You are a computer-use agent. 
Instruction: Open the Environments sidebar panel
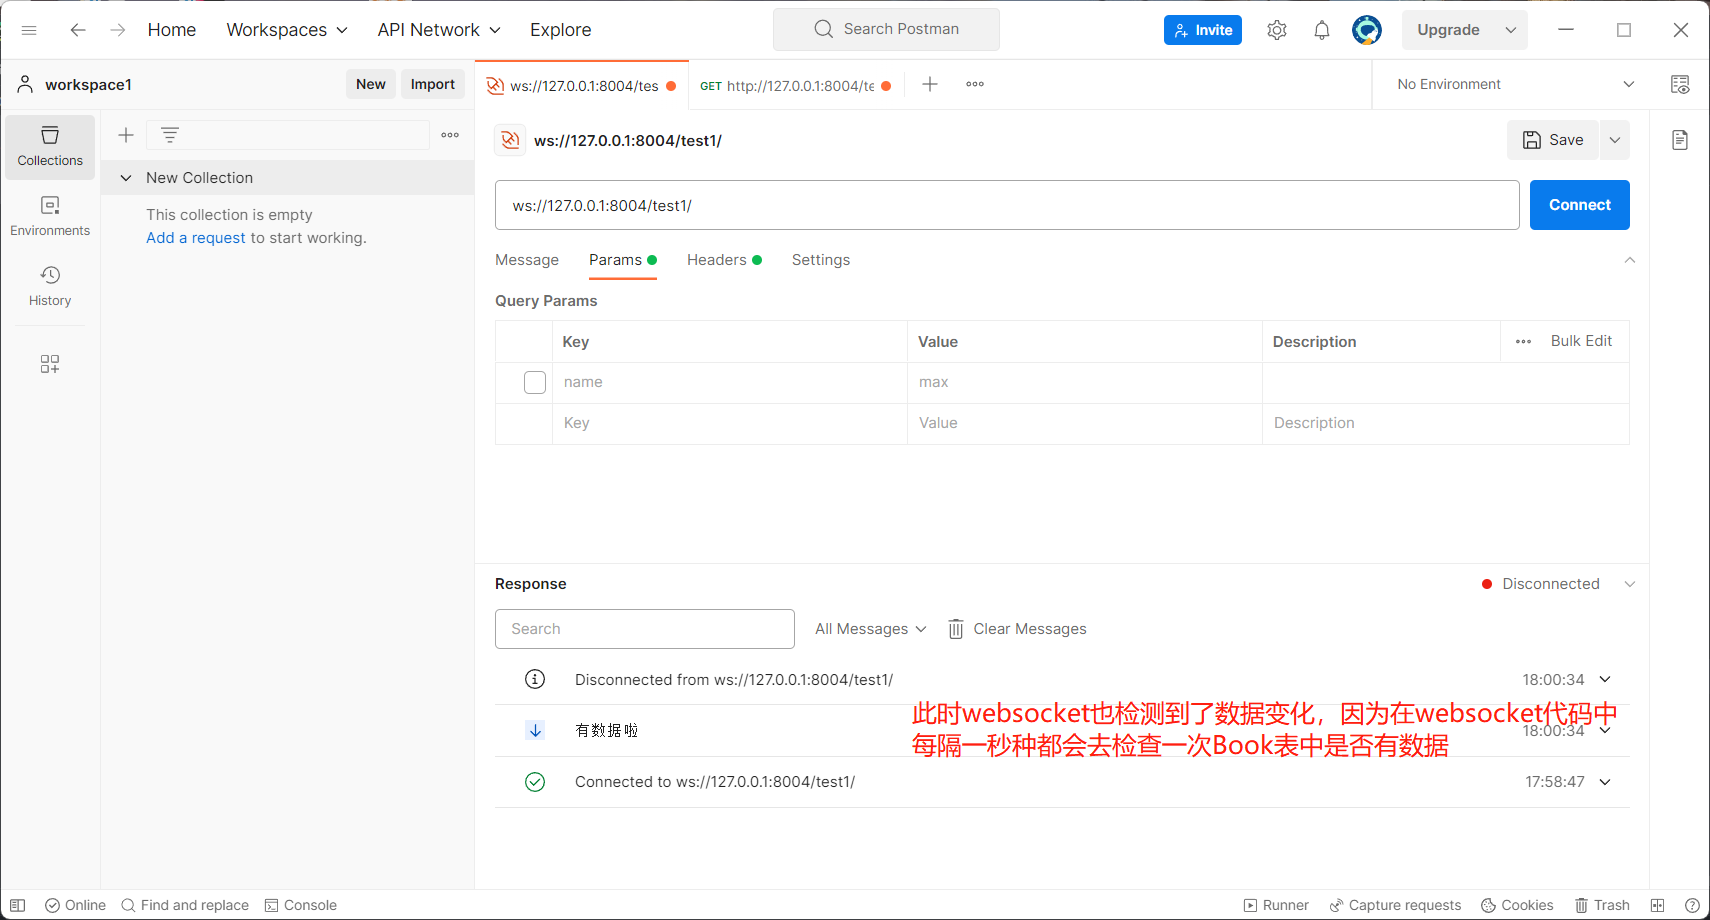point(50,216)
